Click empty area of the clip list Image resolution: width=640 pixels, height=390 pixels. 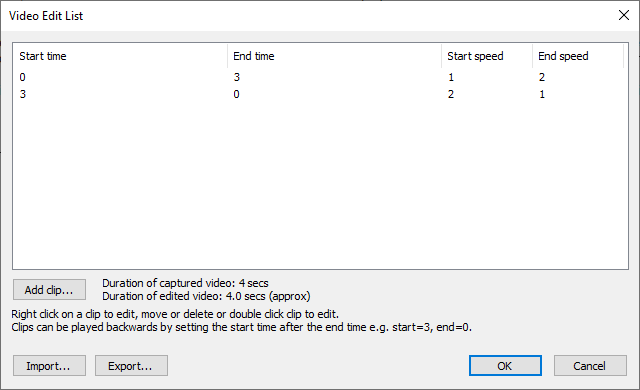(320, 184)
